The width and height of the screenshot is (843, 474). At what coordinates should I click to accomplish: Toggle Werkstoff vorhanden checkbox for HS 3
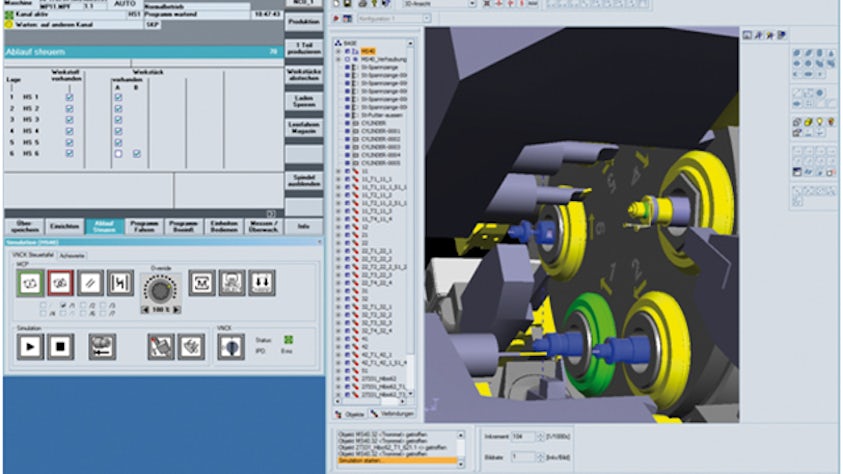69,120
